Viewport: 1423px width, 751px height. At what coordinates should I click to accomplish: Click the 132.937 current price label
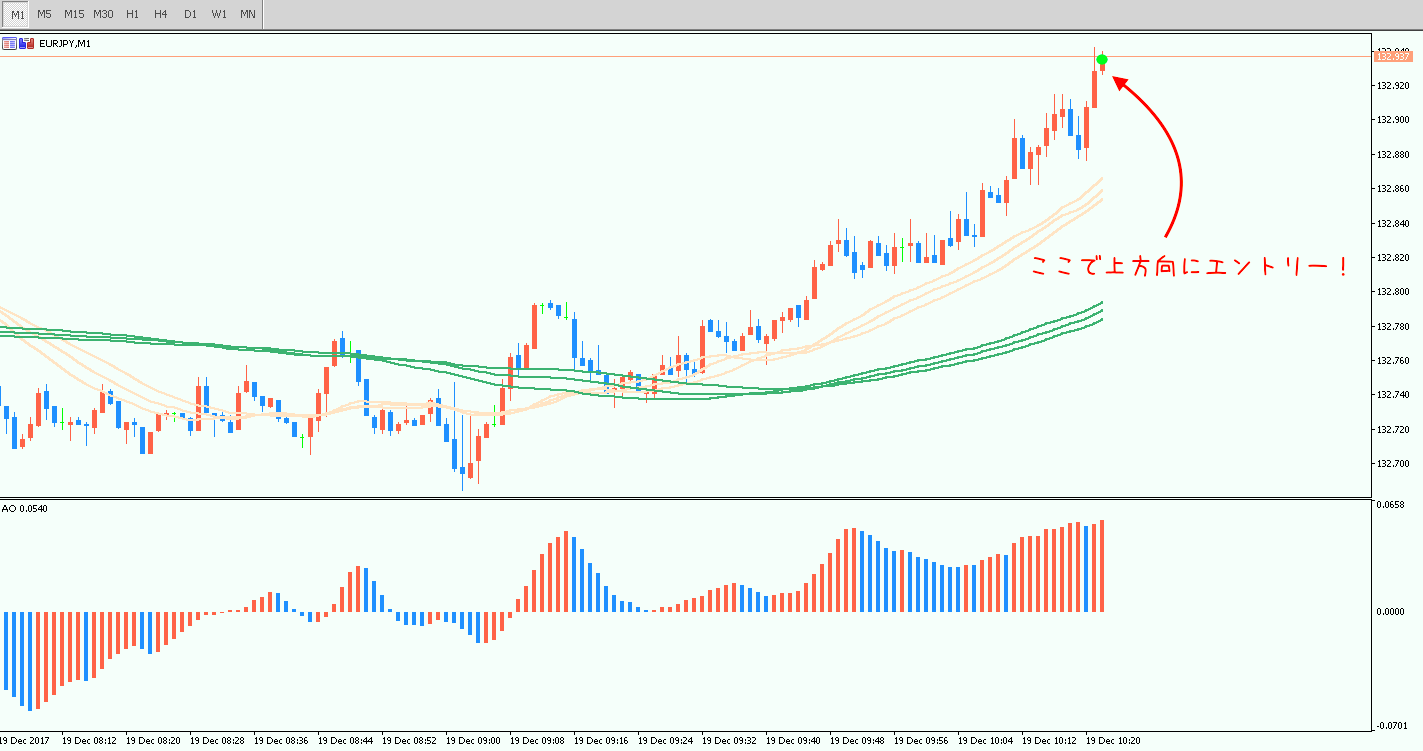[x=1392, y=57]
